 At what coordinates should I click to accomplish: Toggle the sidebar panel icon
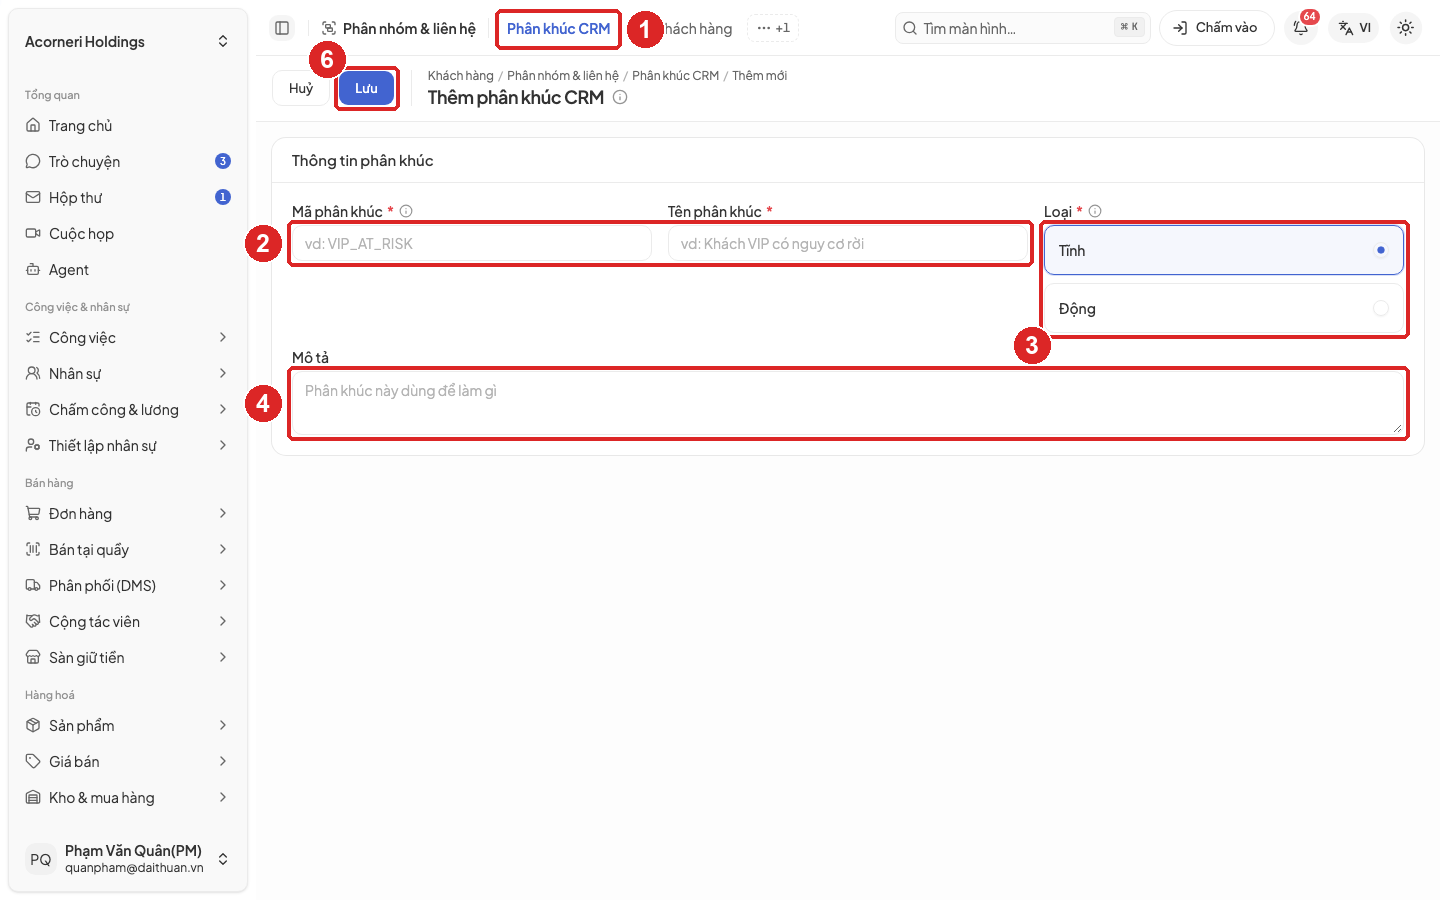pyautogui.click(x=282, y=28)
